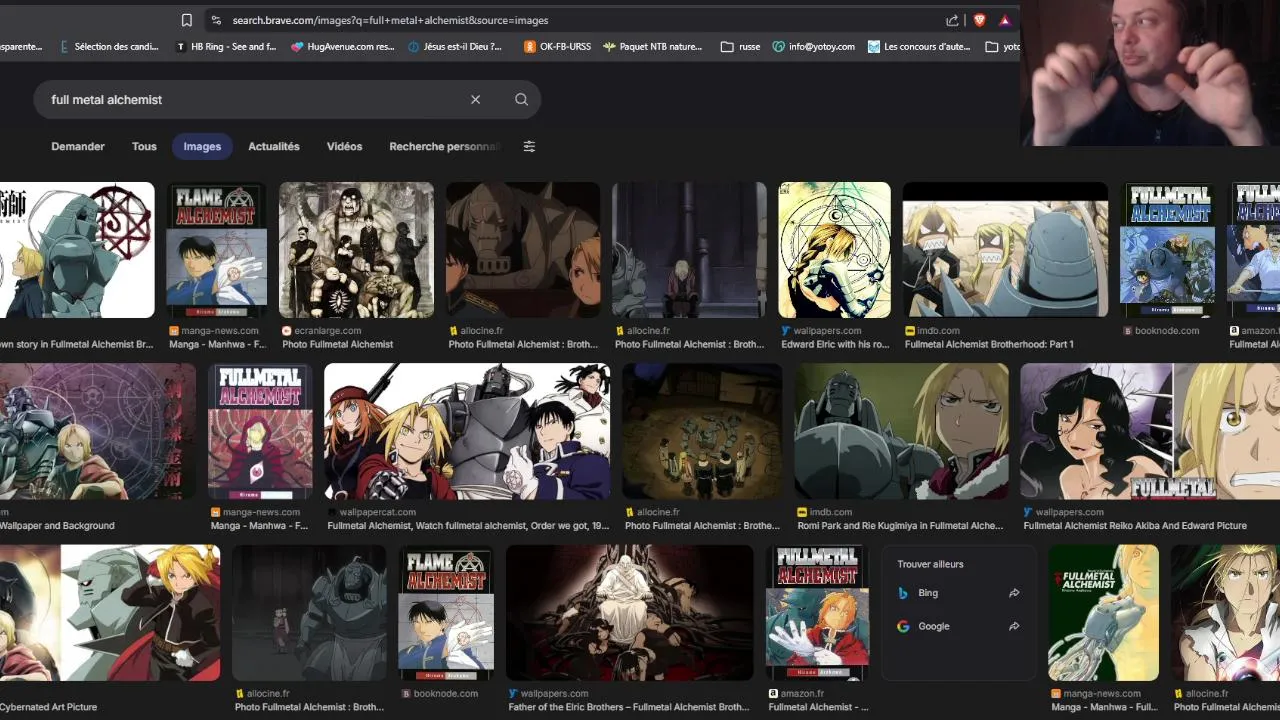The image size is (1280, 720).
Task: Open the 'HB Ring - See and f...' bookmark
Action: 226,46
